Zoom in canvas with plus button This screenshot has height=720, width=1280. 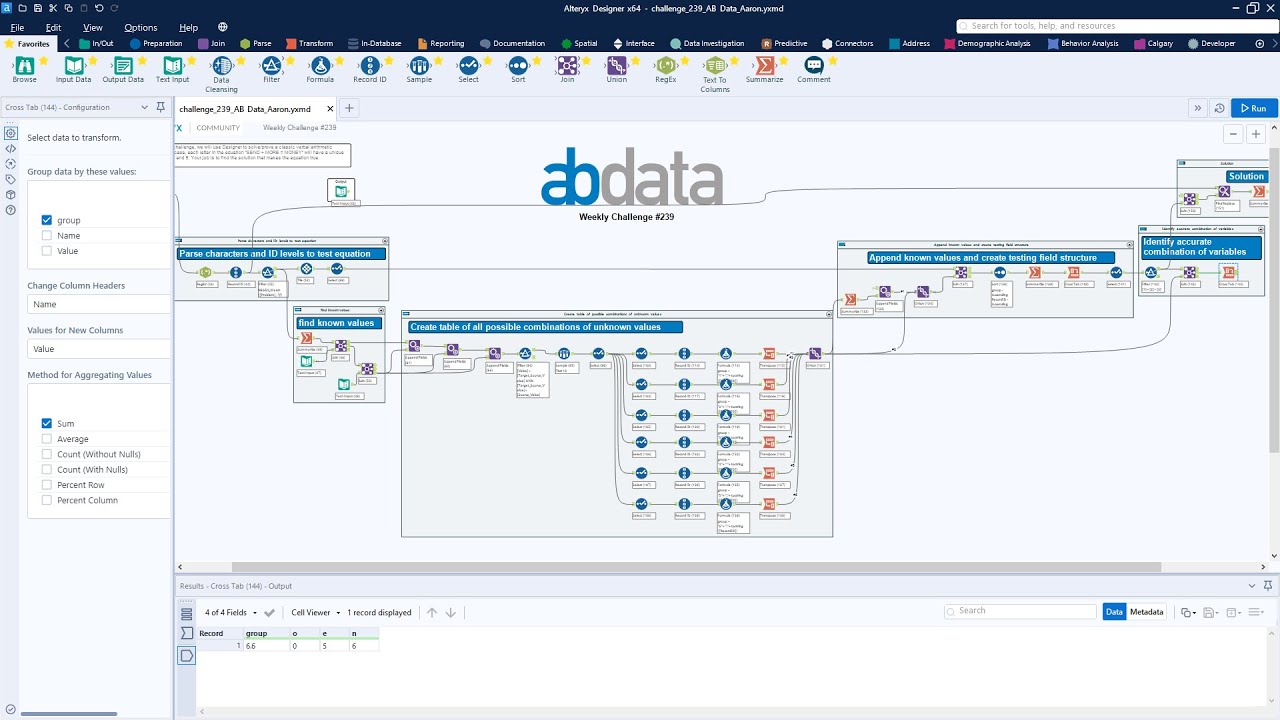1256,134
